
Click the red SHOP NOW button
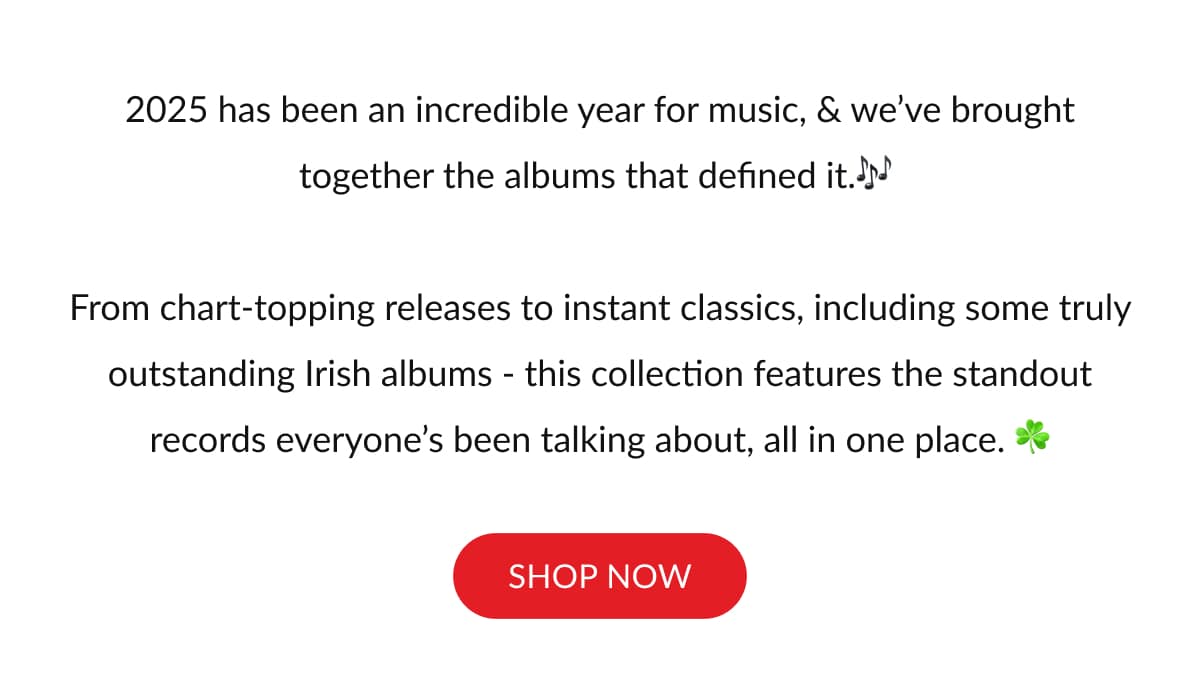coord(600,576)
